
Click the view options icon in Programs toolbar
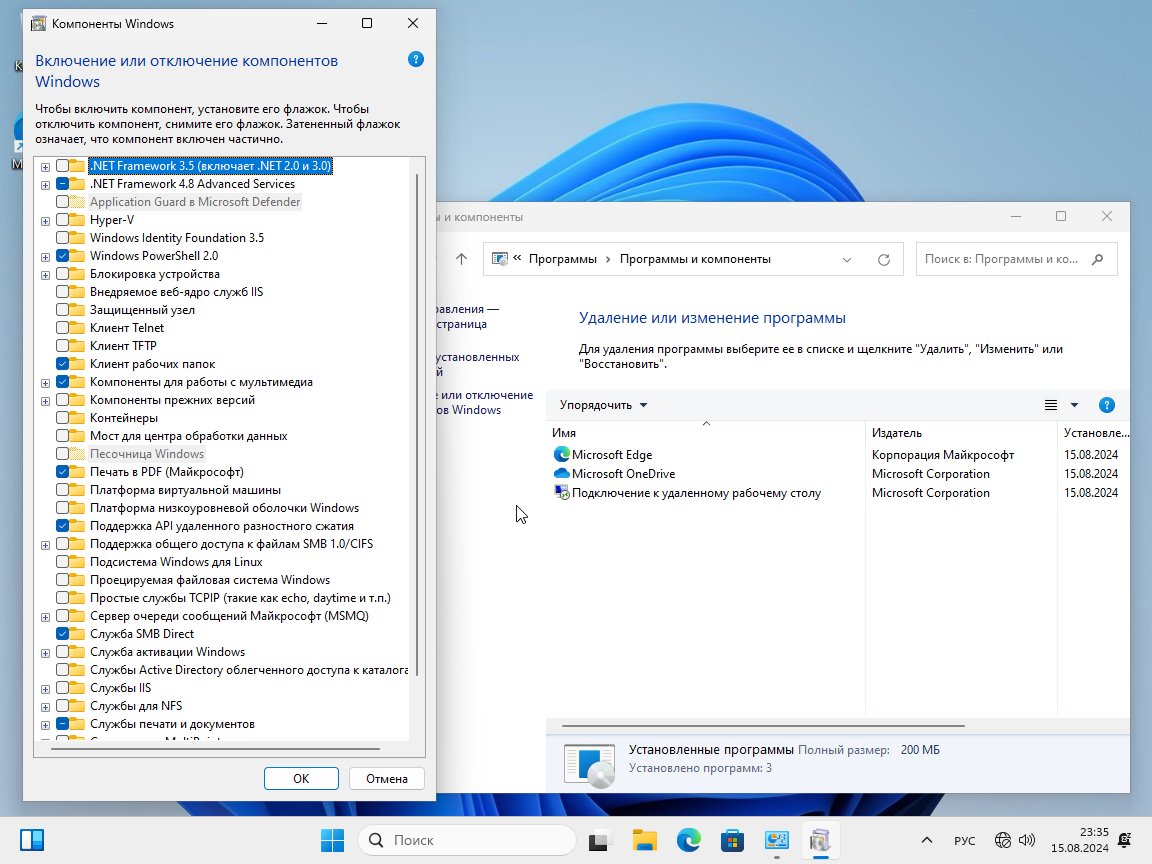click(x=1050, y=405)
